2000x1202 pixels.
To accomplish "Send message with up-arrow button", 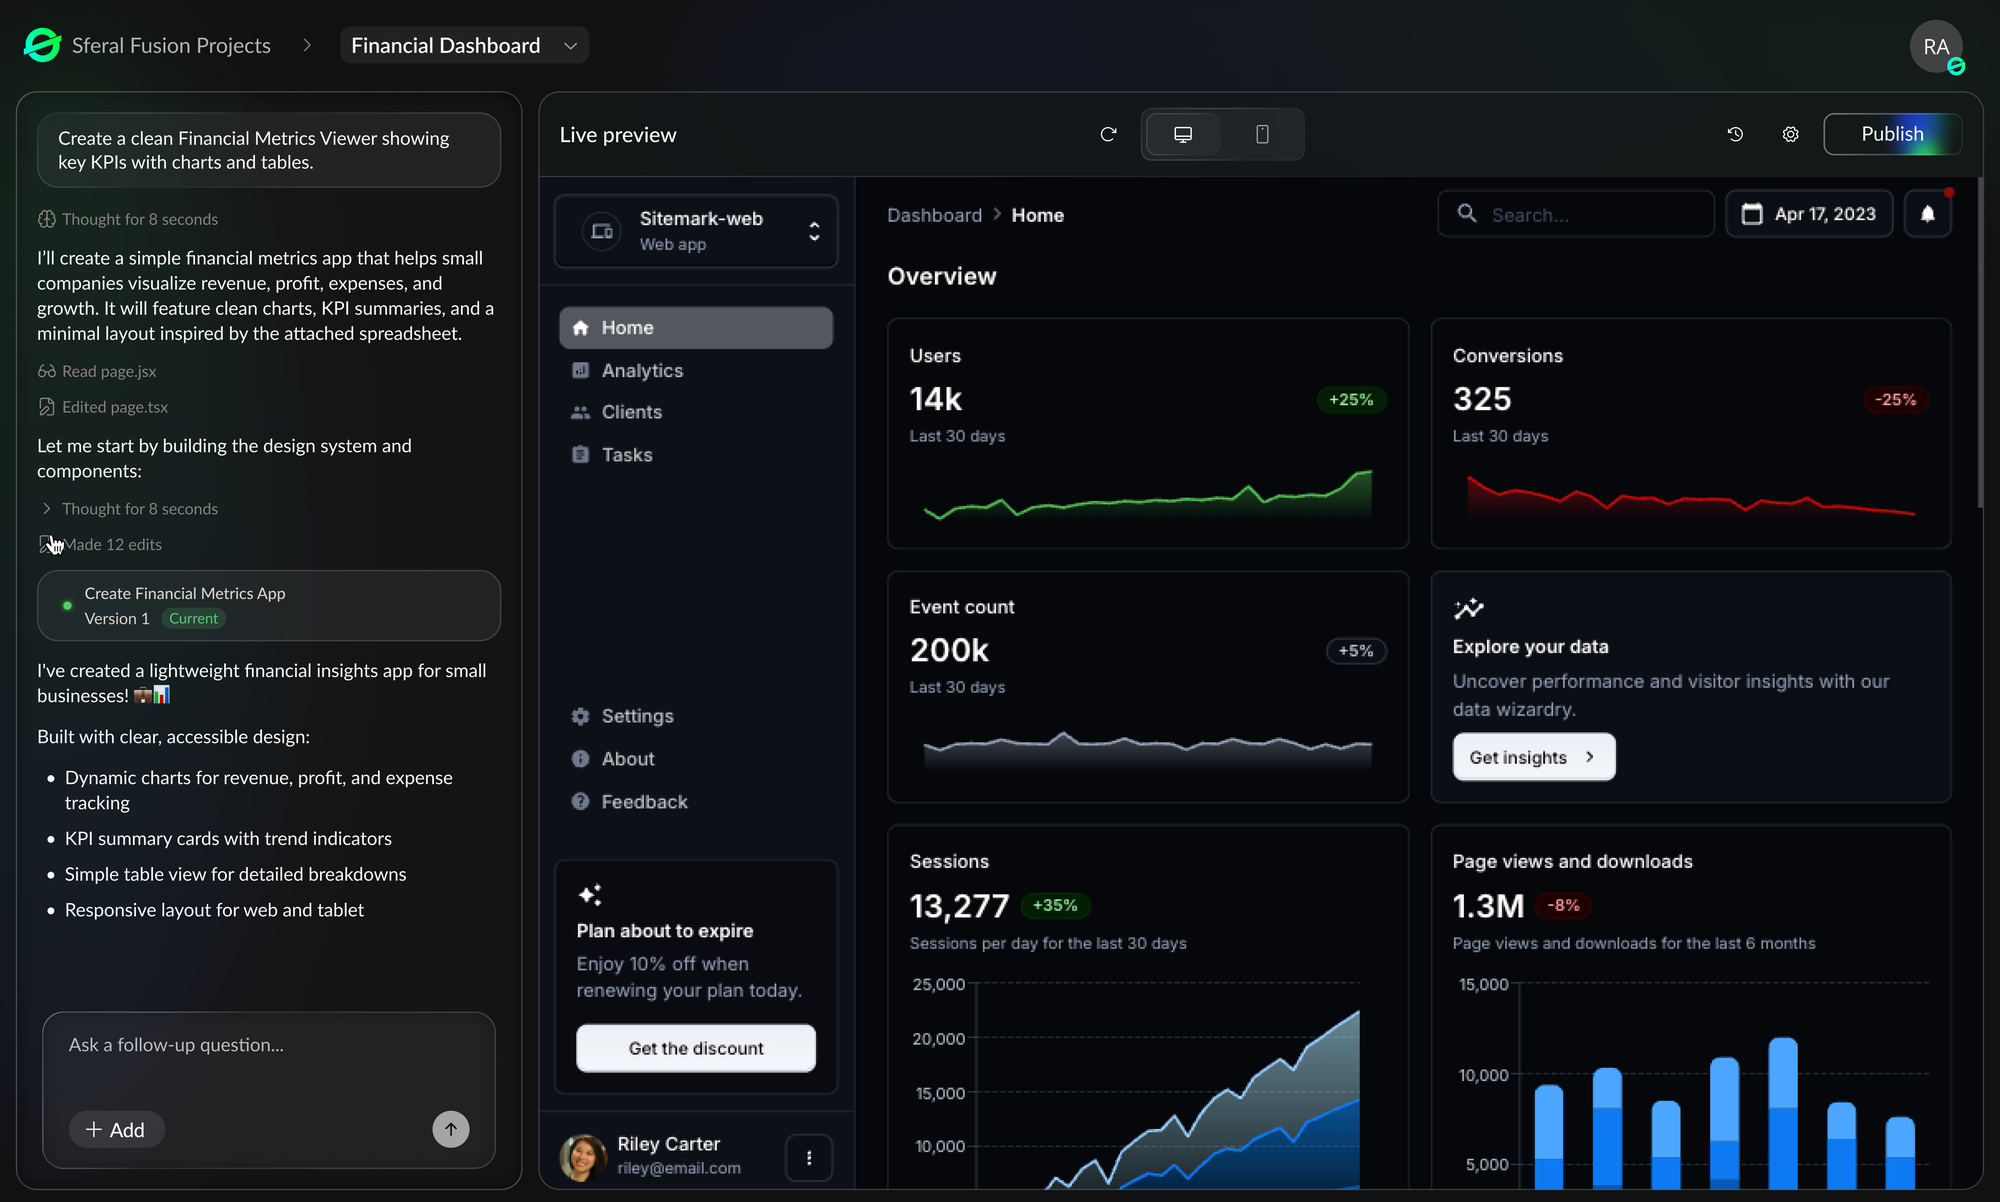I will pos(451,1129).
